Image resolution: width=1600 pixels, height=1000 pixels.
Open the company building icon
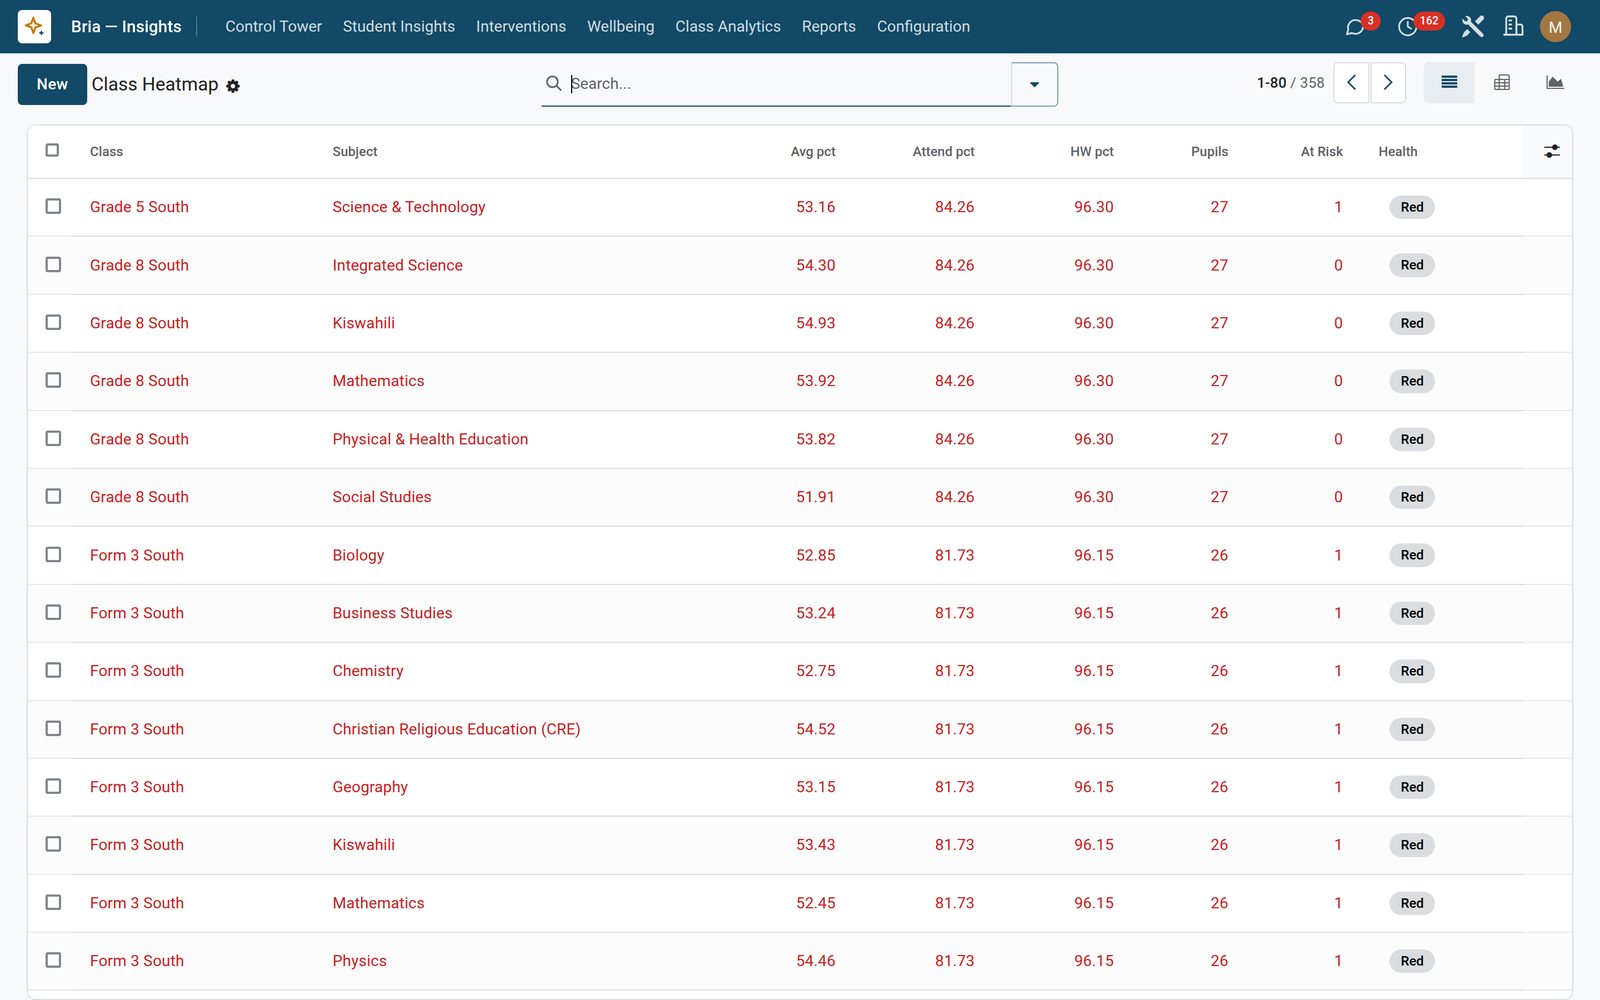[1513, 27]
